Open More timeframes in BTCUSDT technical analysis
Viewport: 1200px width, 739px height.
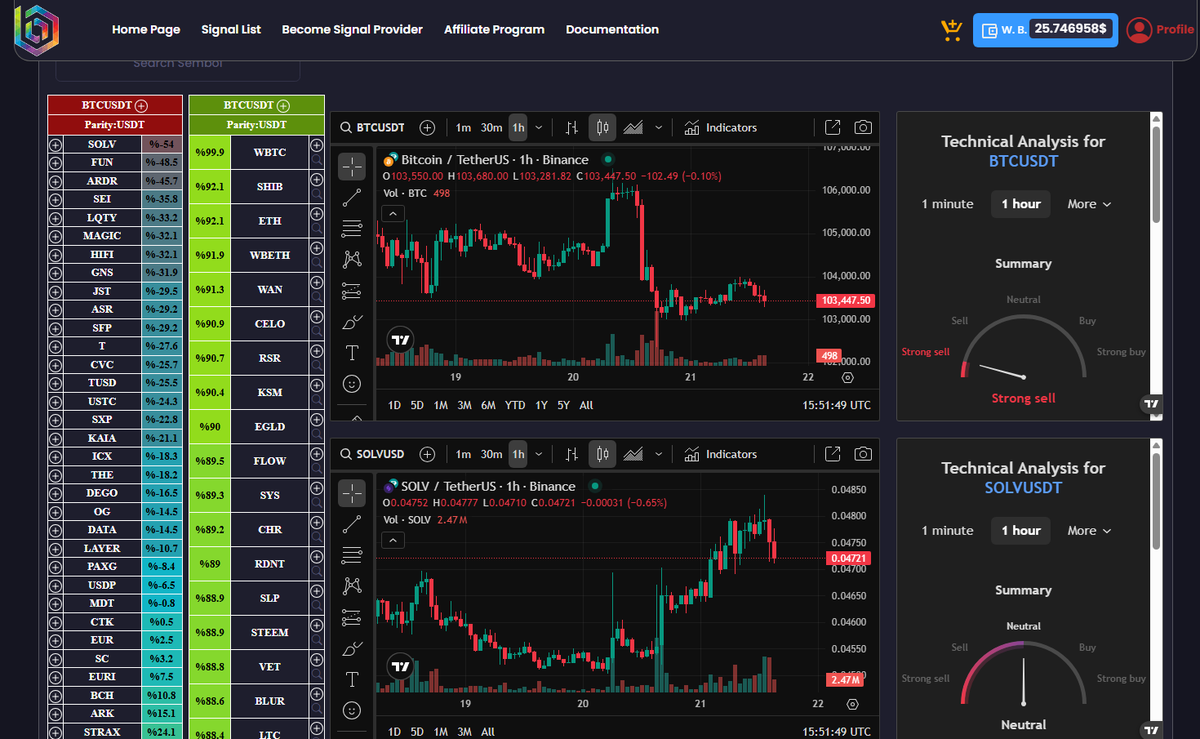click(1089, 204)
